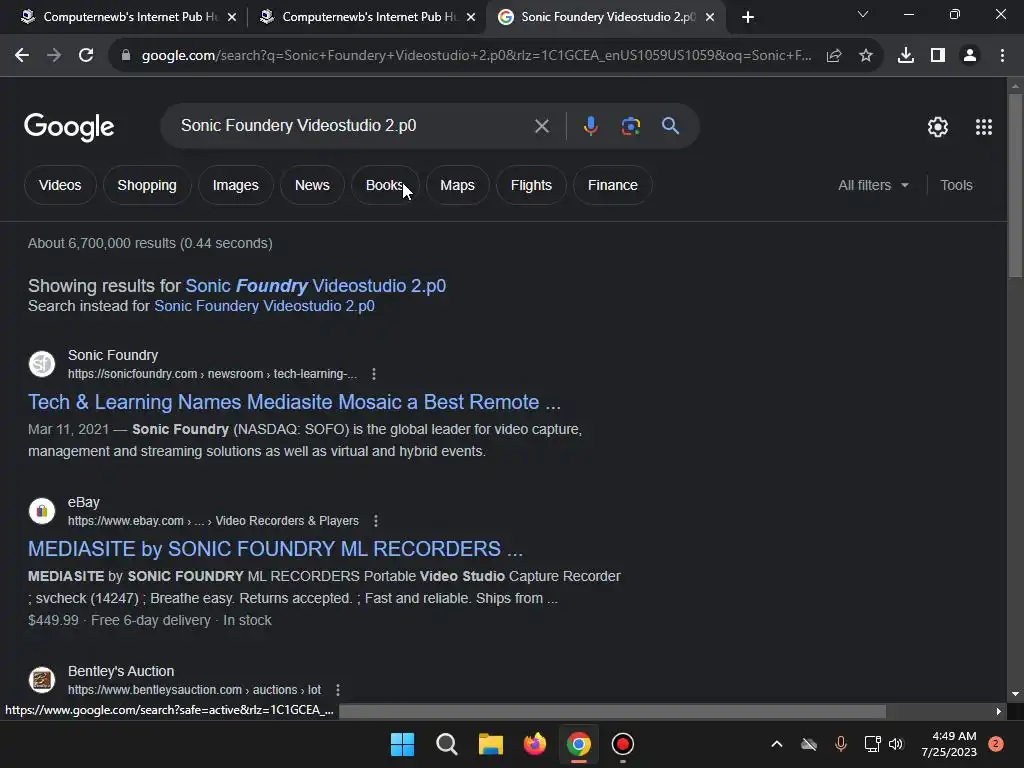Viewport: 1024px width, 768px height.
Task: Open more options for eBay result
Action: [376, 521]
